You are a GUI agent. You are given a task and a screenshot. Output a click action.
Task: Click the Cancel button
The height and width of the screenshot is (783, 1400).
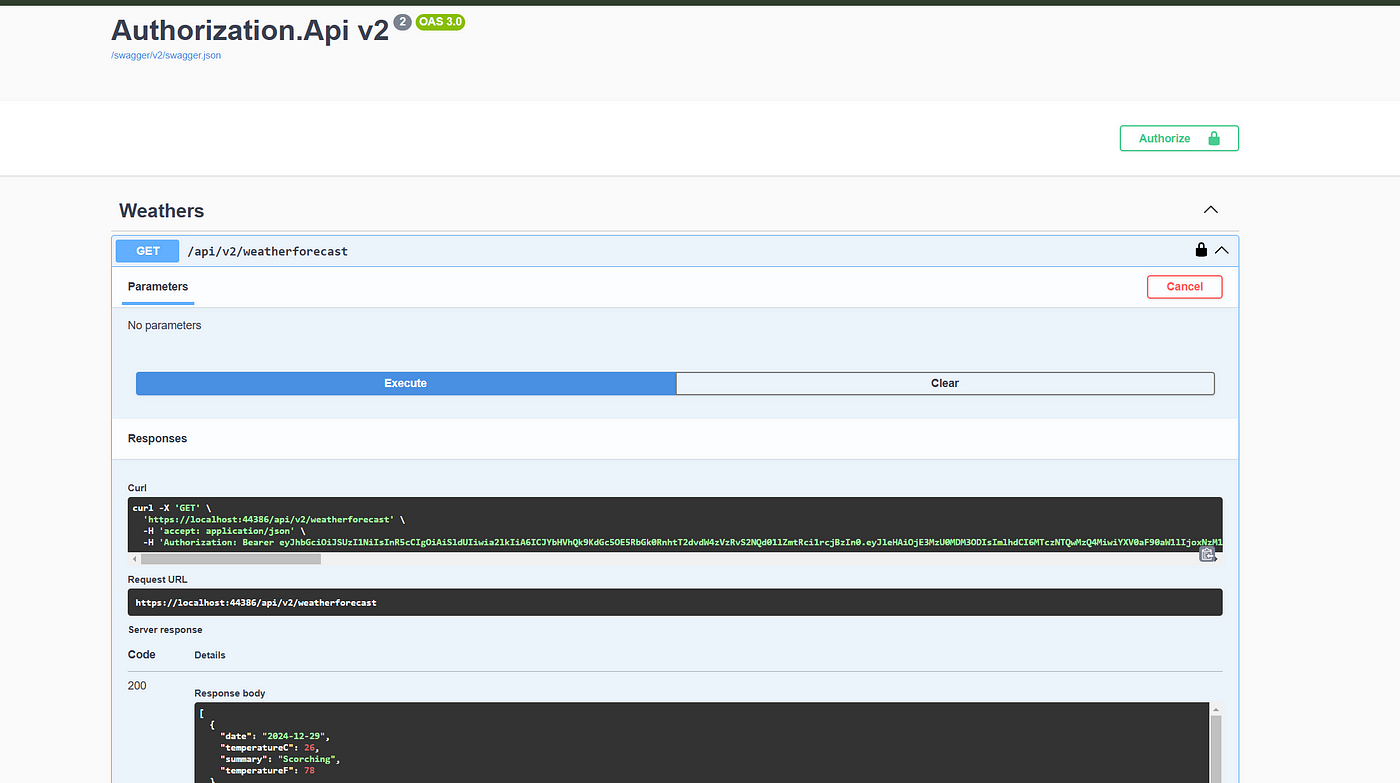[x=1185, y=286]
